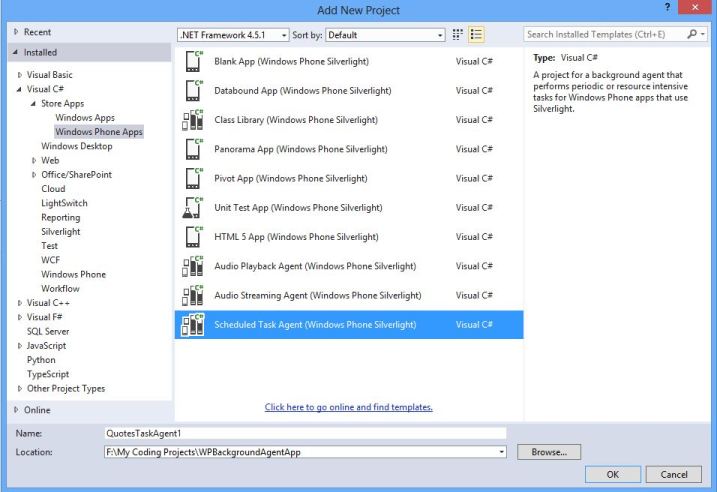Select Pivot App (Windows Phone Silverlight) template
717x492 pixels.
[349, 178]
